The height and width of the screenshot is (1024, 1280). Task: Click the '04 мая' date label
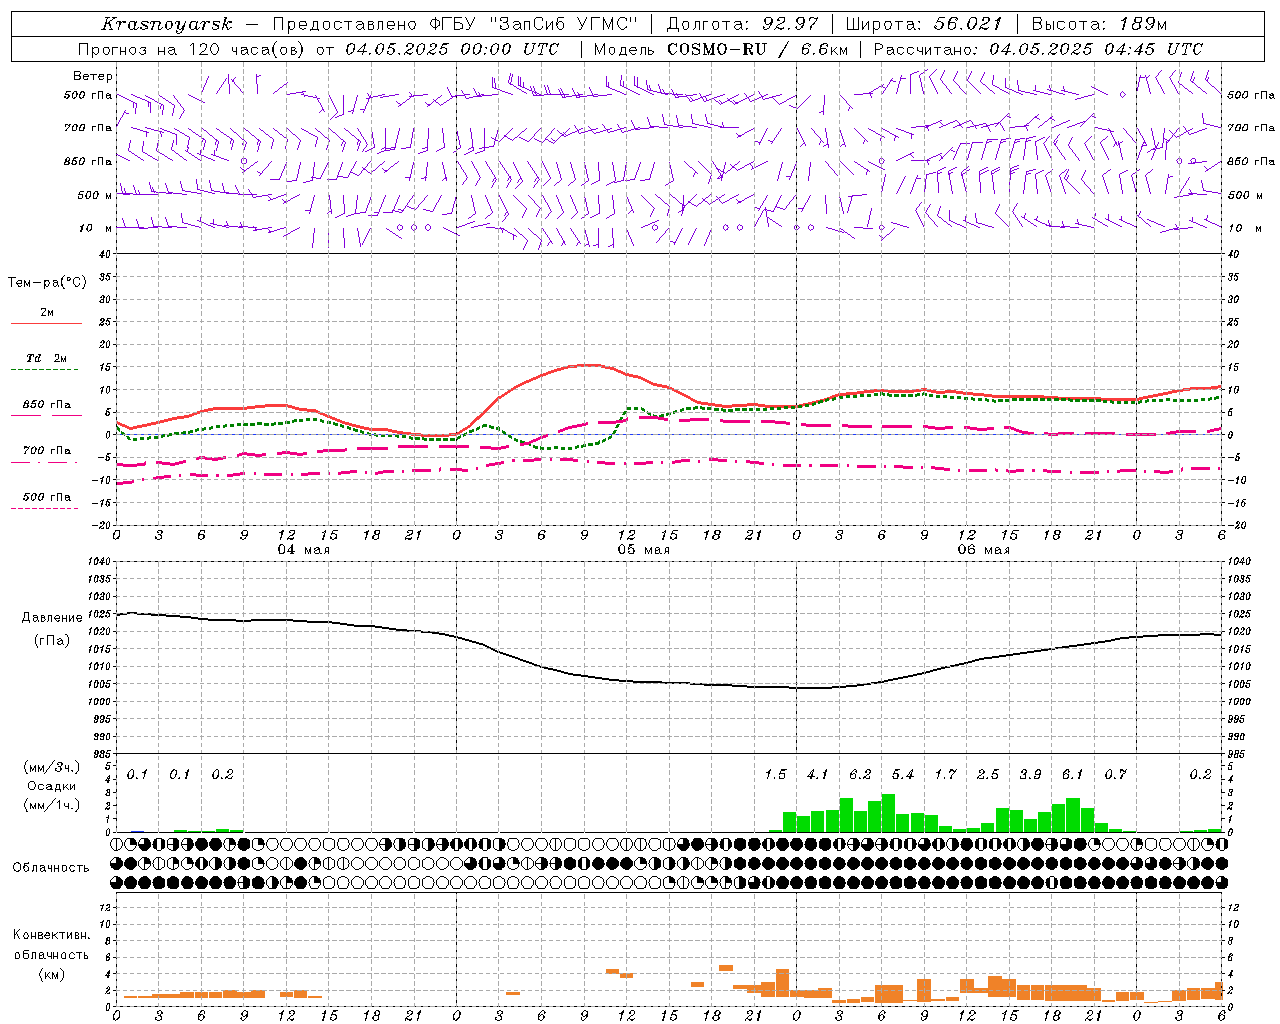click(x=303, y=550)
